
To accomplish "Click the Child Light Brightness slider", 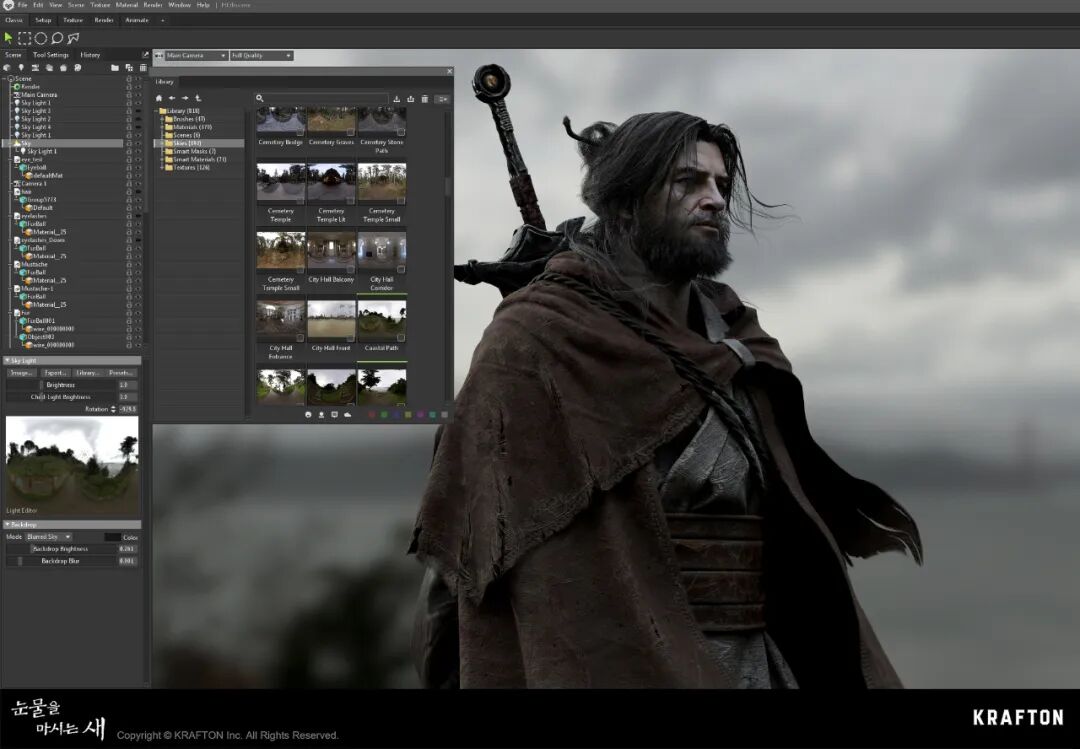I will pos(61,398).
